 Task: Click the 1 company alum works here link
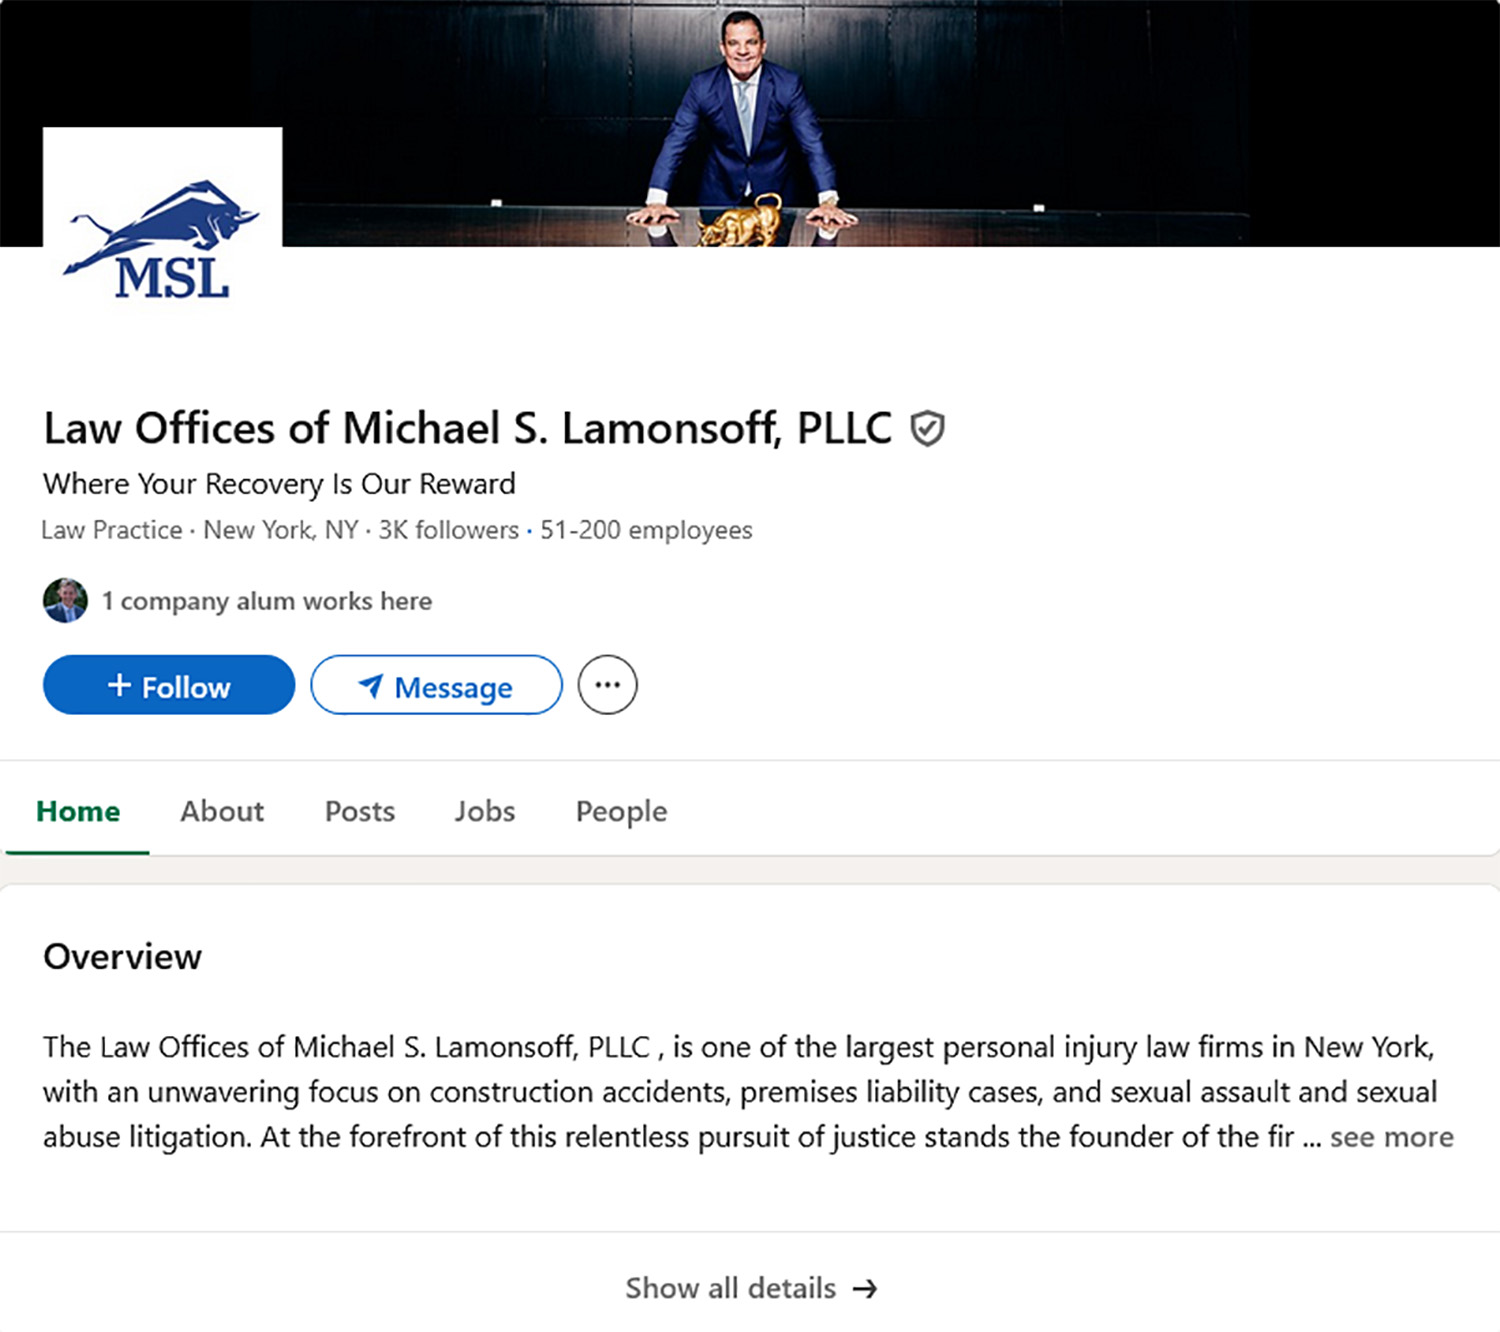pos(267,601)
